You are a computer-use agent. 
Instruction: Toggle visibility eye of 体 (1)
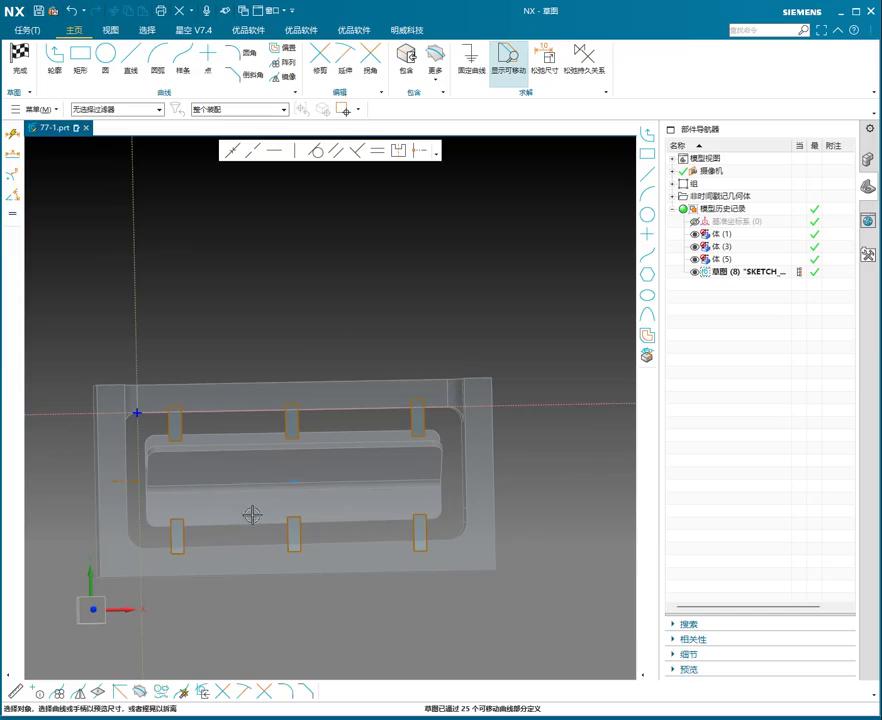click(x=695, y=234)
